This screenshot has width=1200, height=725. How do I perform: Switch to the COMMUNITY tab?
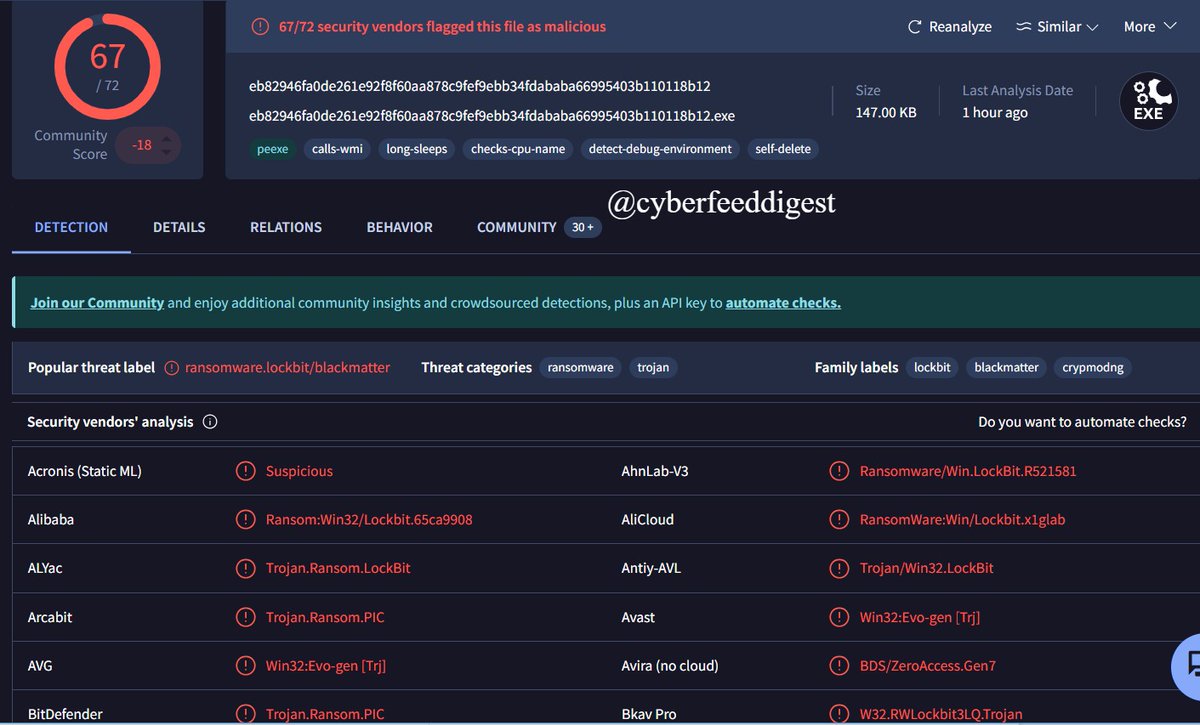(x=516, y=227)
